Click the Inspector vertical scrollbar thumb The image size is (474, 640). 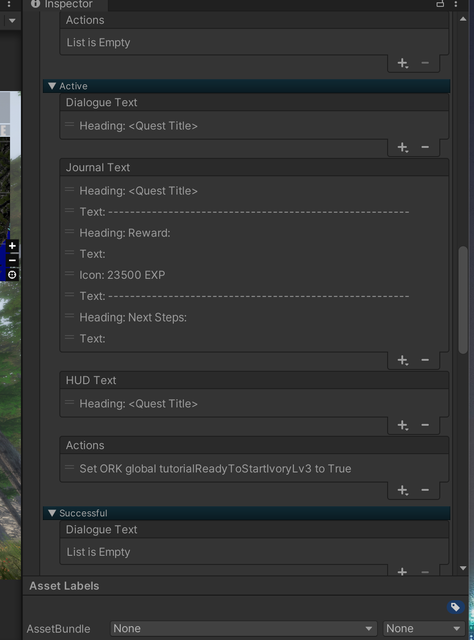click(x=463, y=300)
